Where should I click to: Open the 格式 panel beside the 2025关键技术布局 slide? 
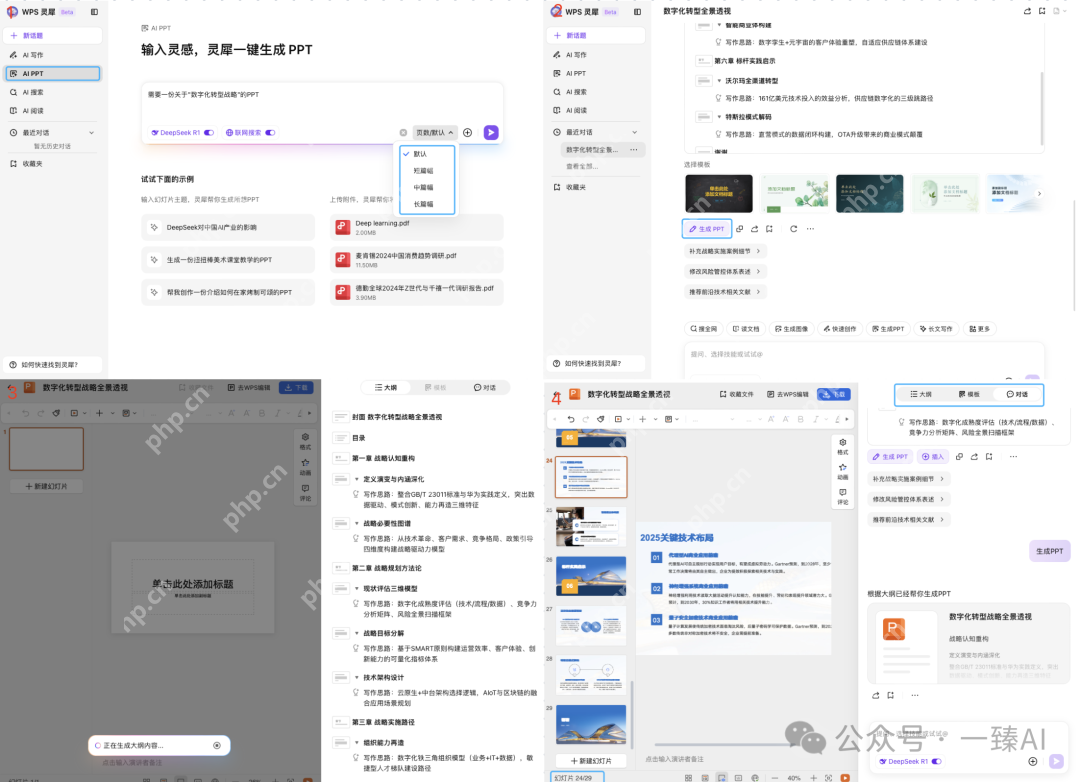(x=842, y=446)
